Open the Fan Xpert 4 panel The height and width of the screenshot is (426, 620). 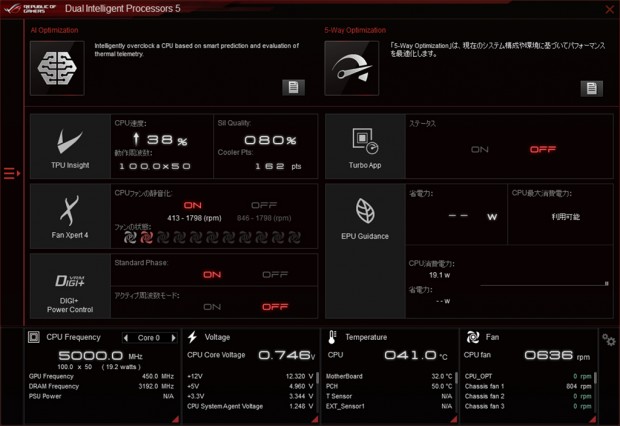tap(70, 216)
